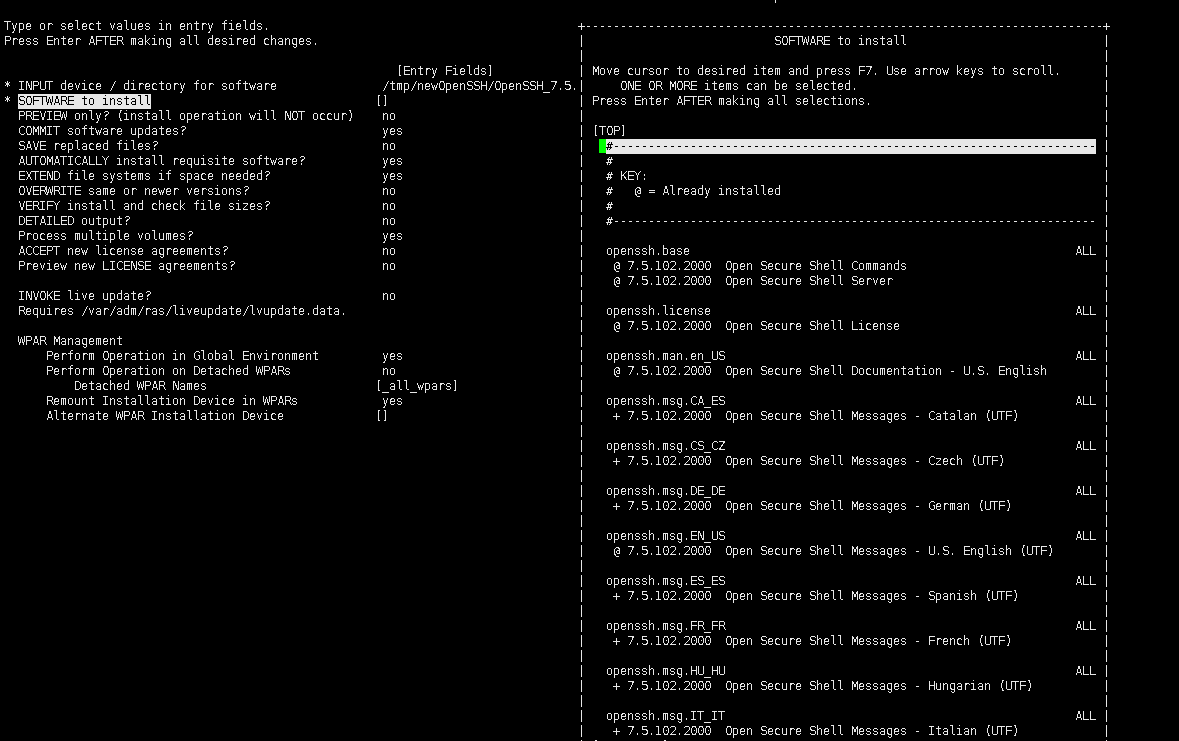Viewport: 1179px width, 741px height.
Task: Select the openssh.msg.FR_FR package row
Action: [x=666, y=626]
